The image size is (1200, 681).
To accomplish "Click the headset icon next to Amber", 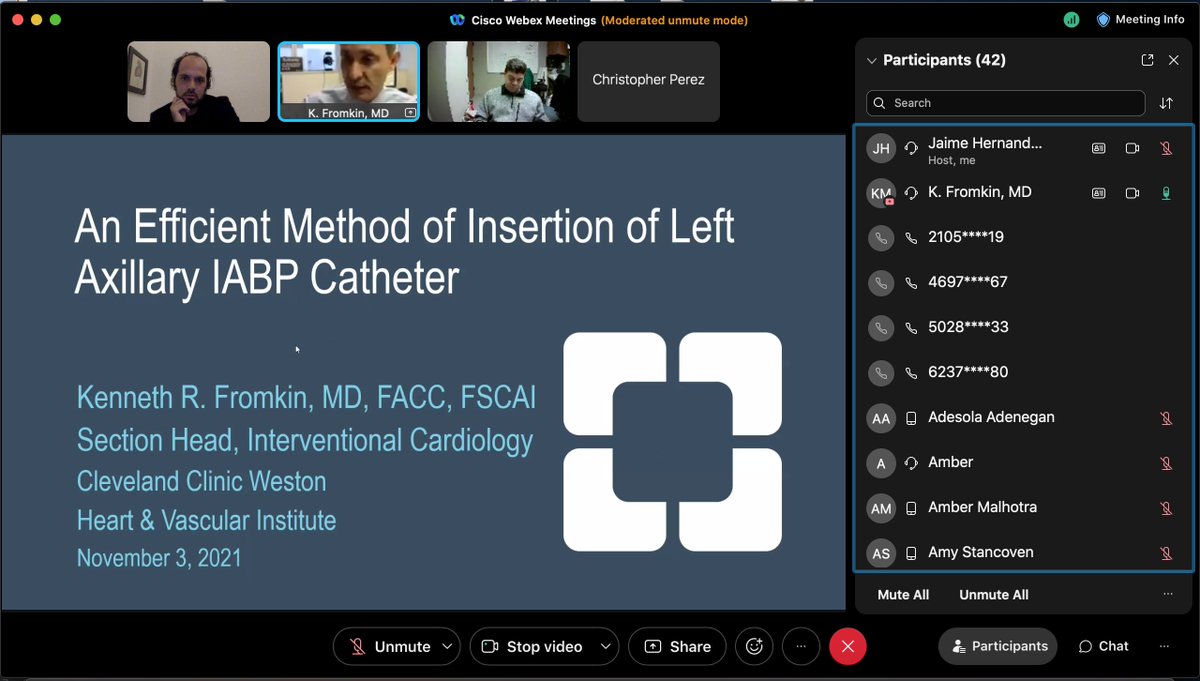I will click(911, 463).
